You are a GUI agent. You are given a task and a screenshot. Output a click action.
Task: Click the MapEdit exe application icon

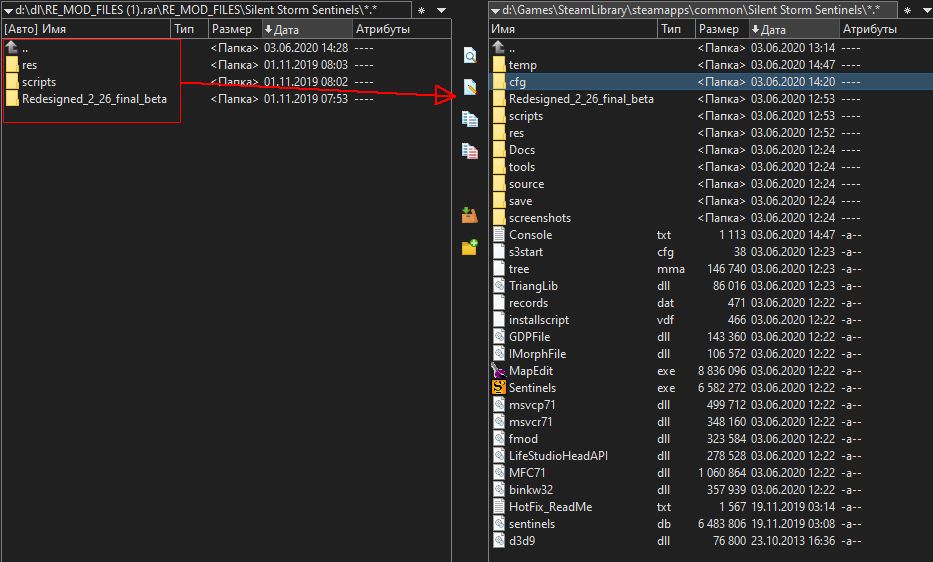point(499,371)
